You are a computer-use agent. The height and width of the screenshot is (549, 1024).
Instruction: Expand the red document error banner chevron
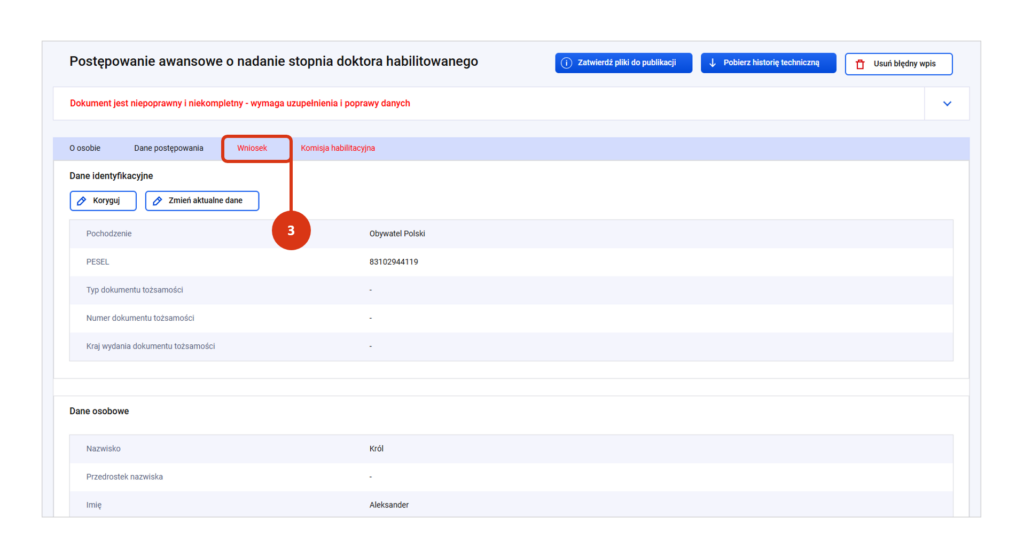coord(948,103)
